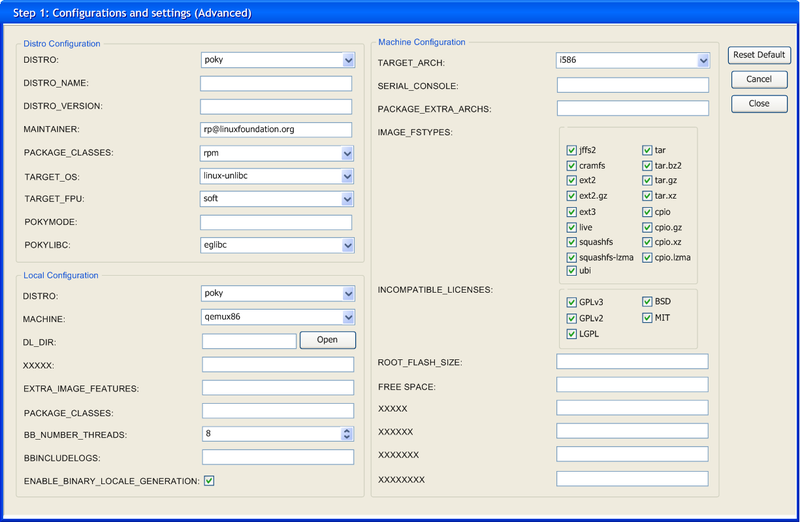The image size is (800, 522).
Task: Expand the POKYLIBC eglibc dropdown
Action: coord(347,245)
